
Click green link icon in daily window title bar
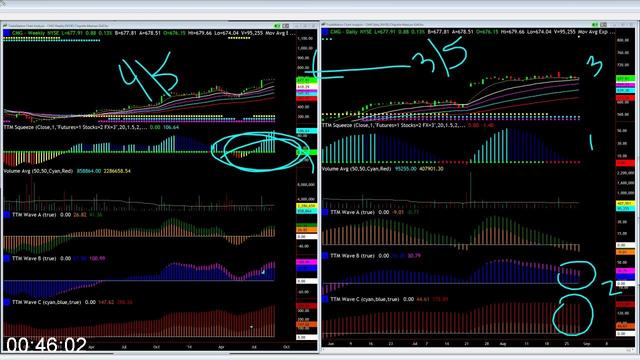596,24
